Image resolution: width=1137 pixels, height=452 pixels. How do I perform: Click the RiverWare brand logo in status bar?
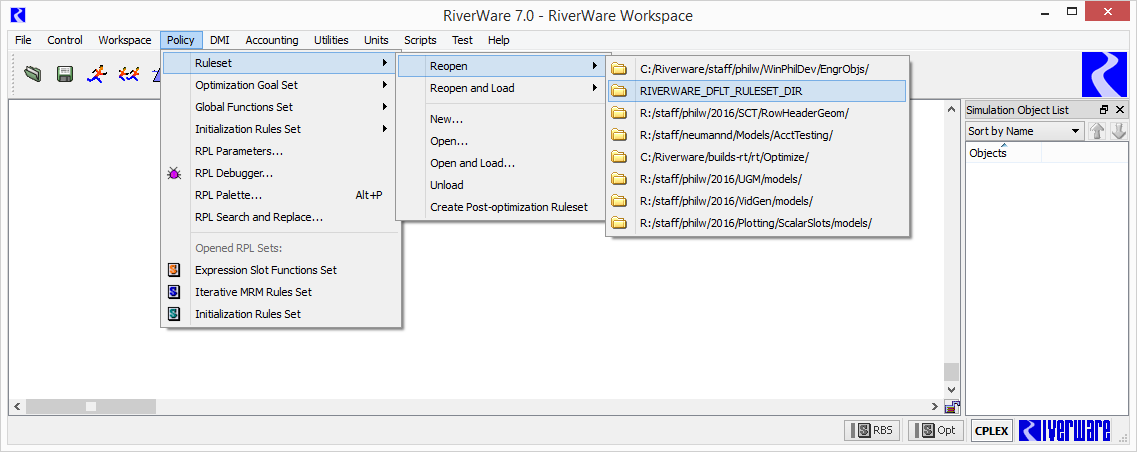point(1064,430)
